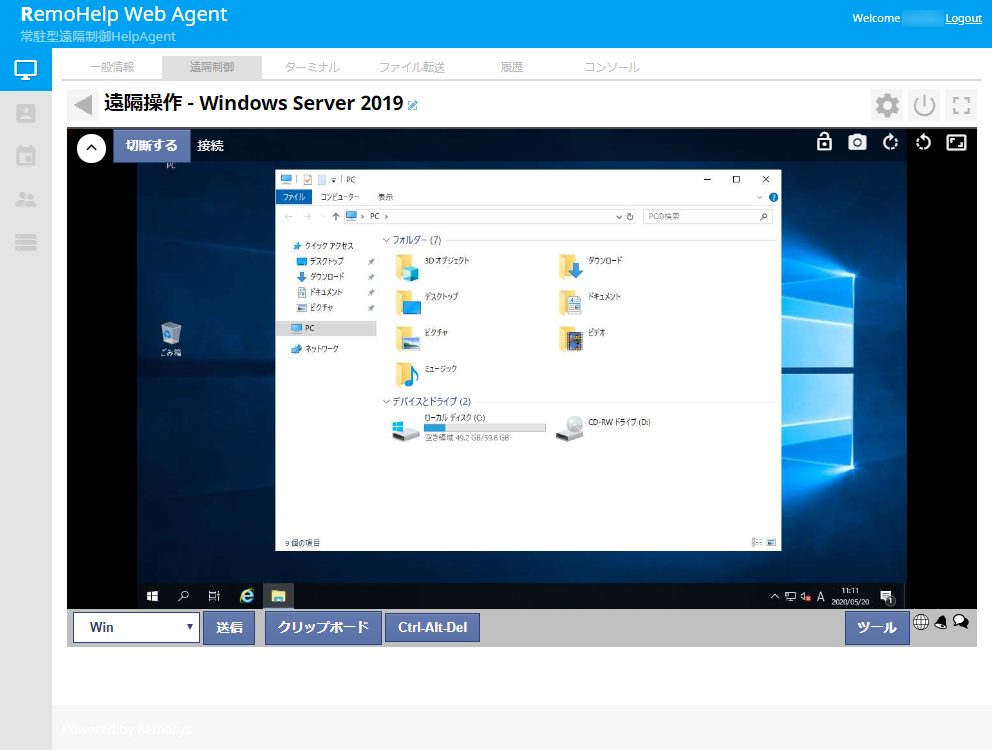
Task: Click the bell notification icon
Action: pos(941,622)
